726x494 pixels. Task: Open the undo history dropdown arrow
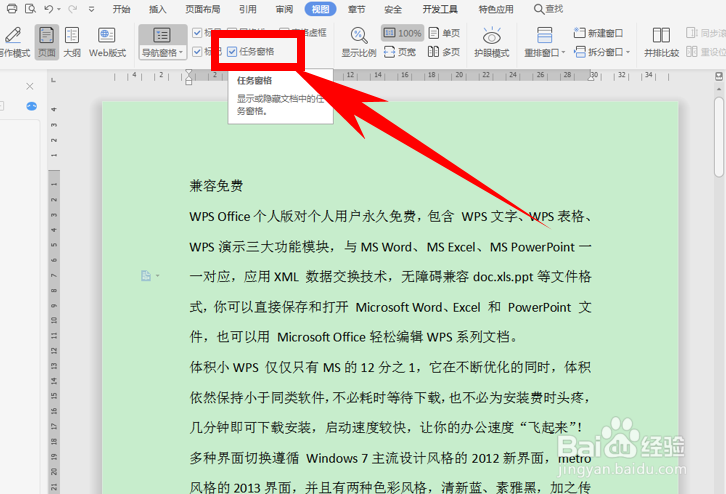(x=59, y=9)
